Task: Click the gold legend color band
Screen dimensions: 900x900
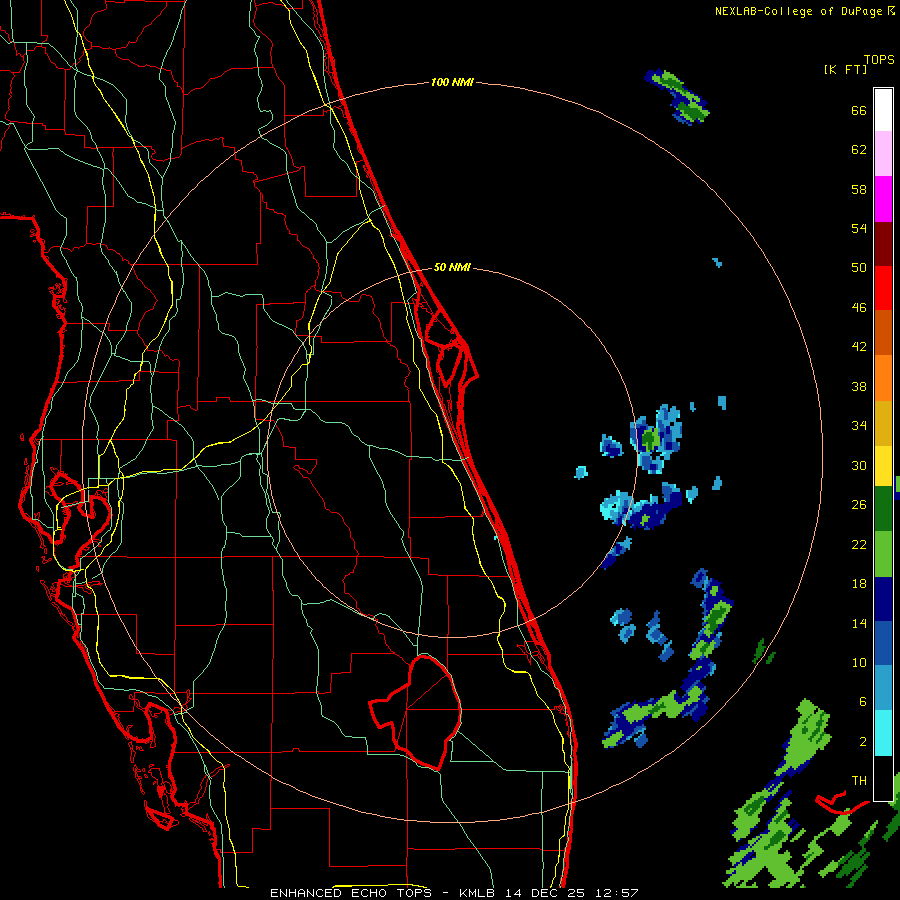Action: pos(883,423)
